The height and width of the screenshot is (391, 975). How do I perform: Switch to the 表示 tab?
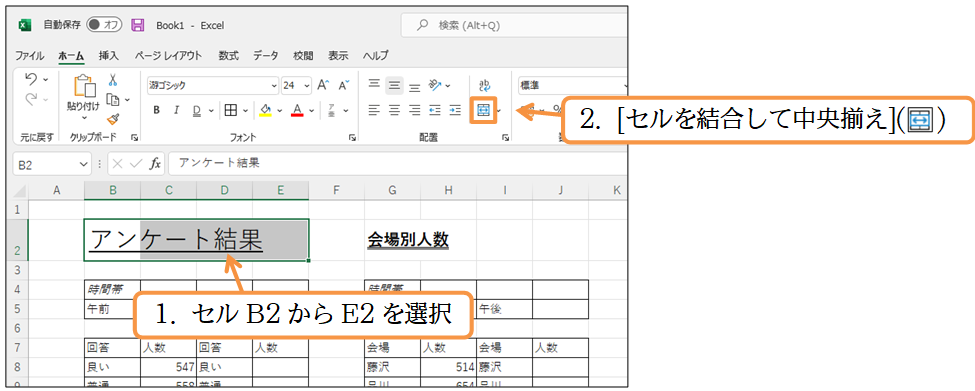coord(338,55)
